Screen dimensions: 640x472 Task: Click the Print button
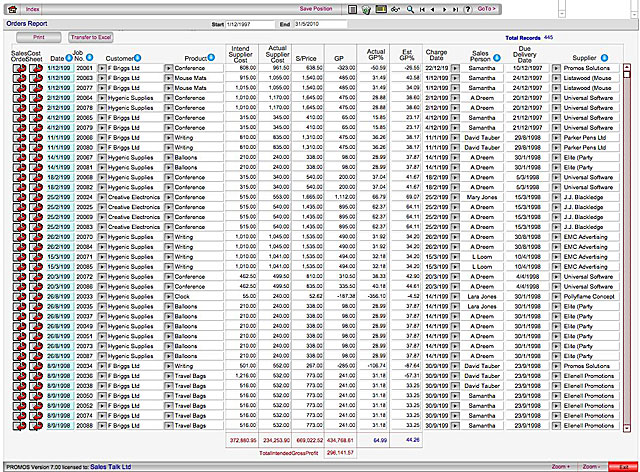(x=39, y=38)
